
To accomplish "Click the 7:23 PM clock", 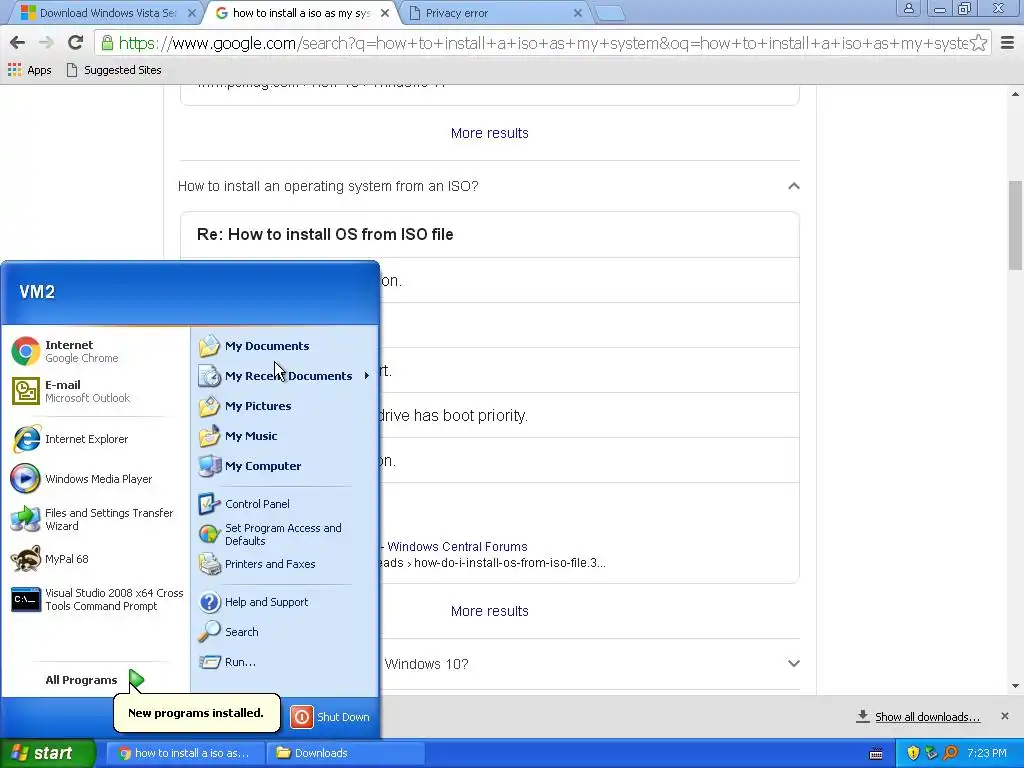I will tap(987, 753).
